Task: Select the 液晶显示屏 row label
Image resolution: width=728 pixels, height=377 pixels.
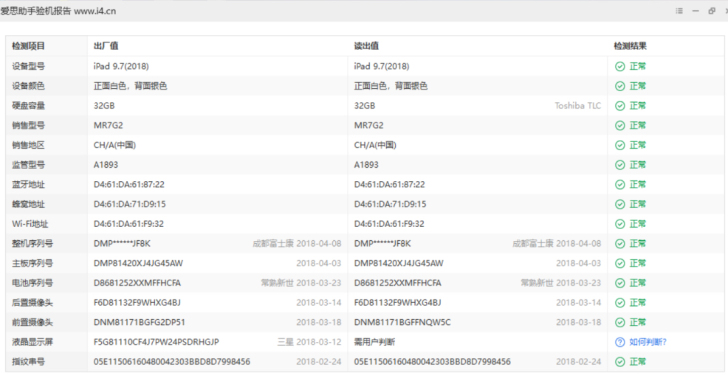Action: [x=32, y=342]
